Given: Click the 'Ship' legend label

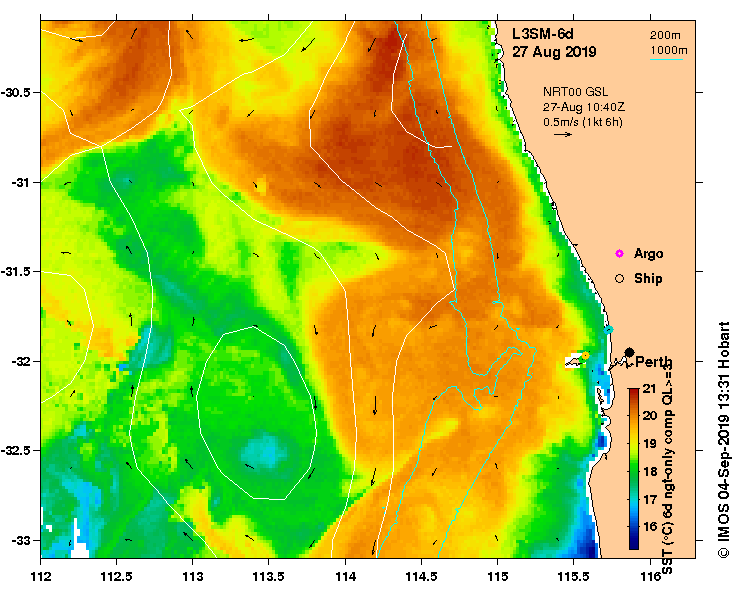Looking at the screenshot, I should [x=648, y=279].
